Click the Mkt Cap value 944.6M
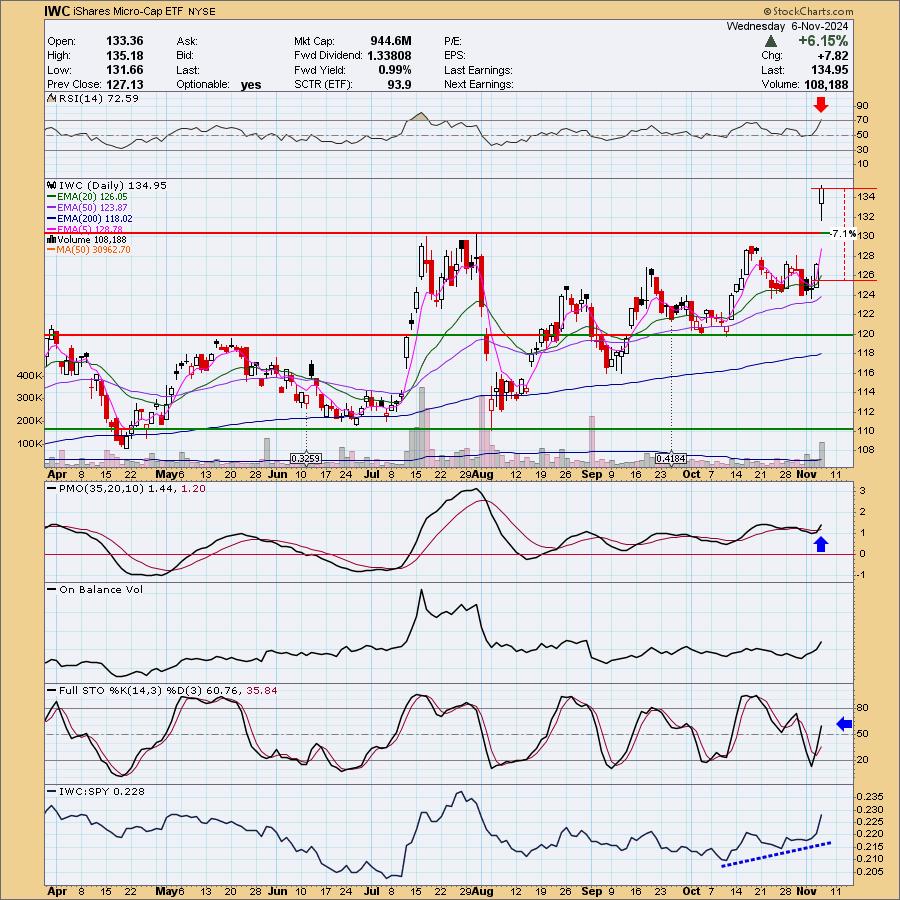This screenshot has height=900, width=900. tap(391, 41)
